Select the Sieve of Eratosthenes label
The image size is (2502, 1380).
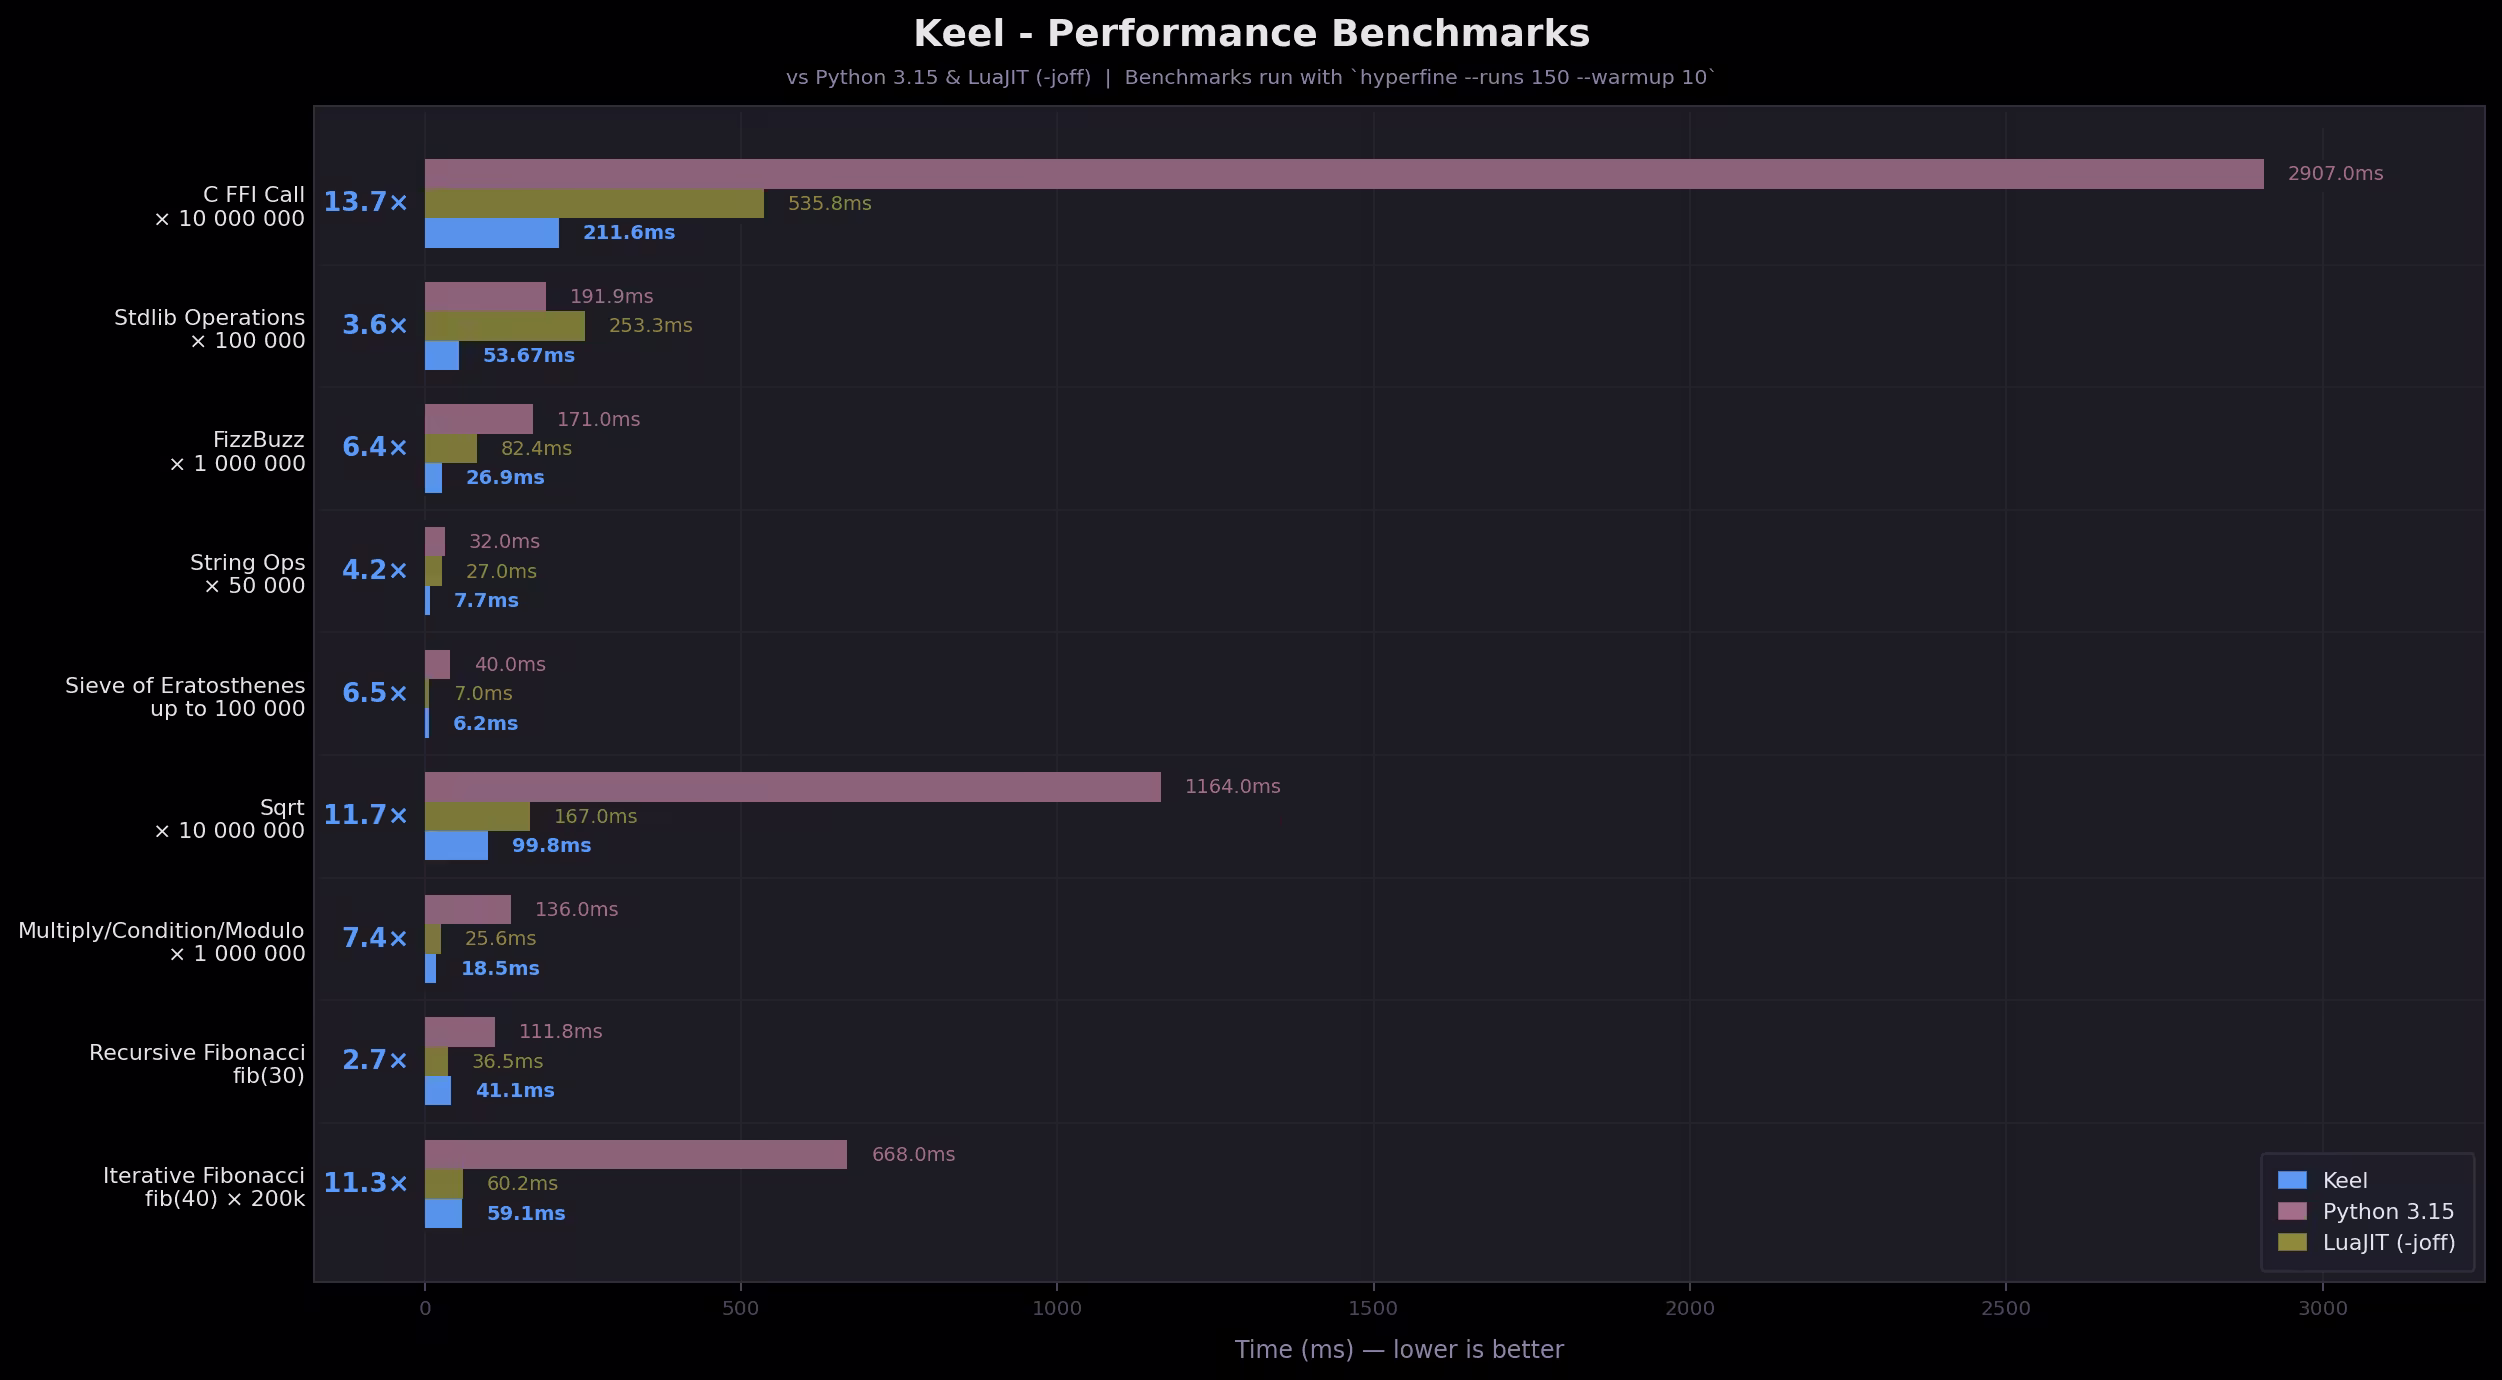185,697
